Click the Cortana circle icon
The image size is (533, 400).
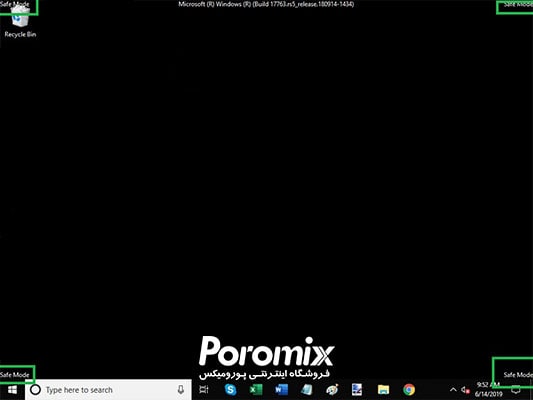(x=35, y=390)
